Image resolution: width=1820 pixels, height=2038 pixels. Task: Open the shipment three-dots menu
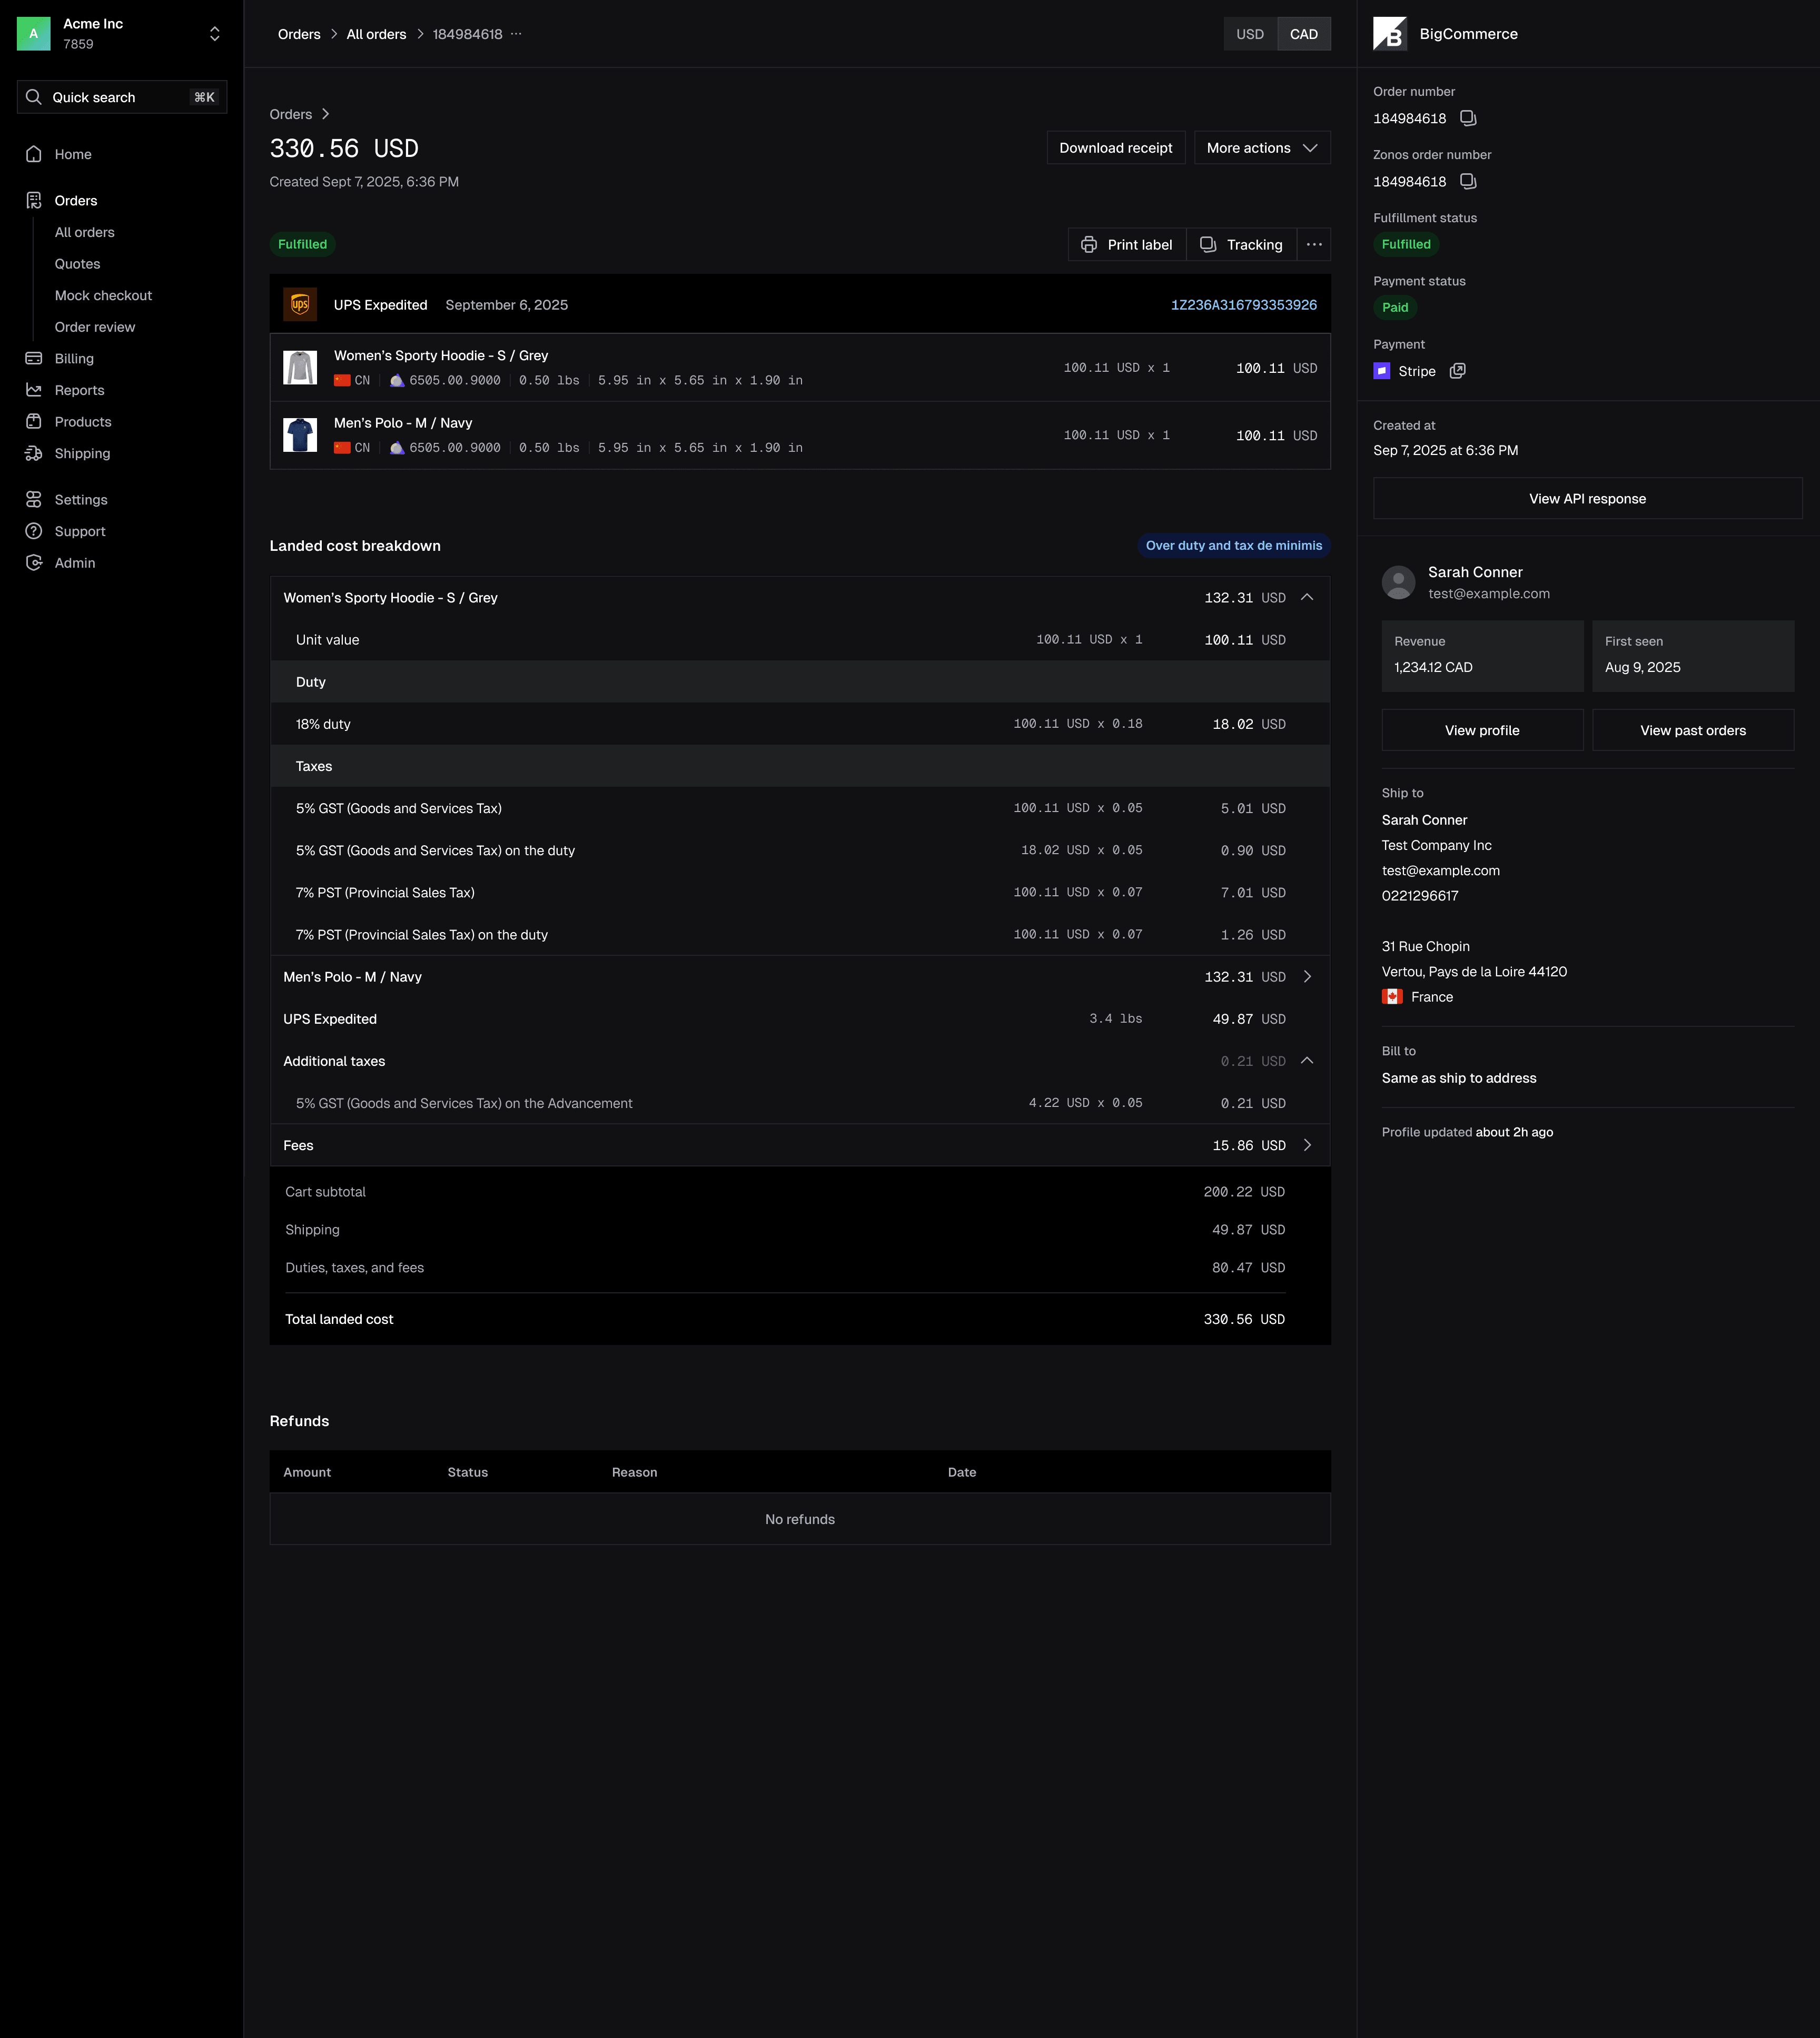1314,245
